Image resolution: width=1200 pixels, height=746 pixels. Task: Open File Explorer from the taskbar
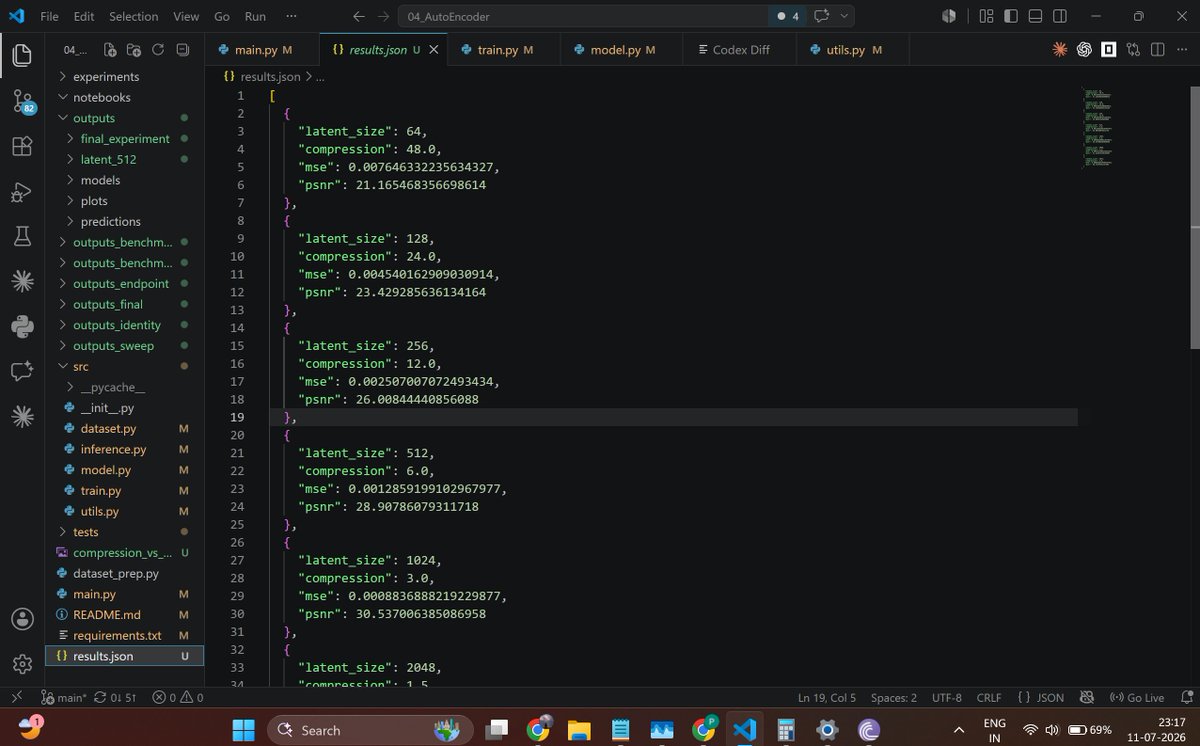579,730
